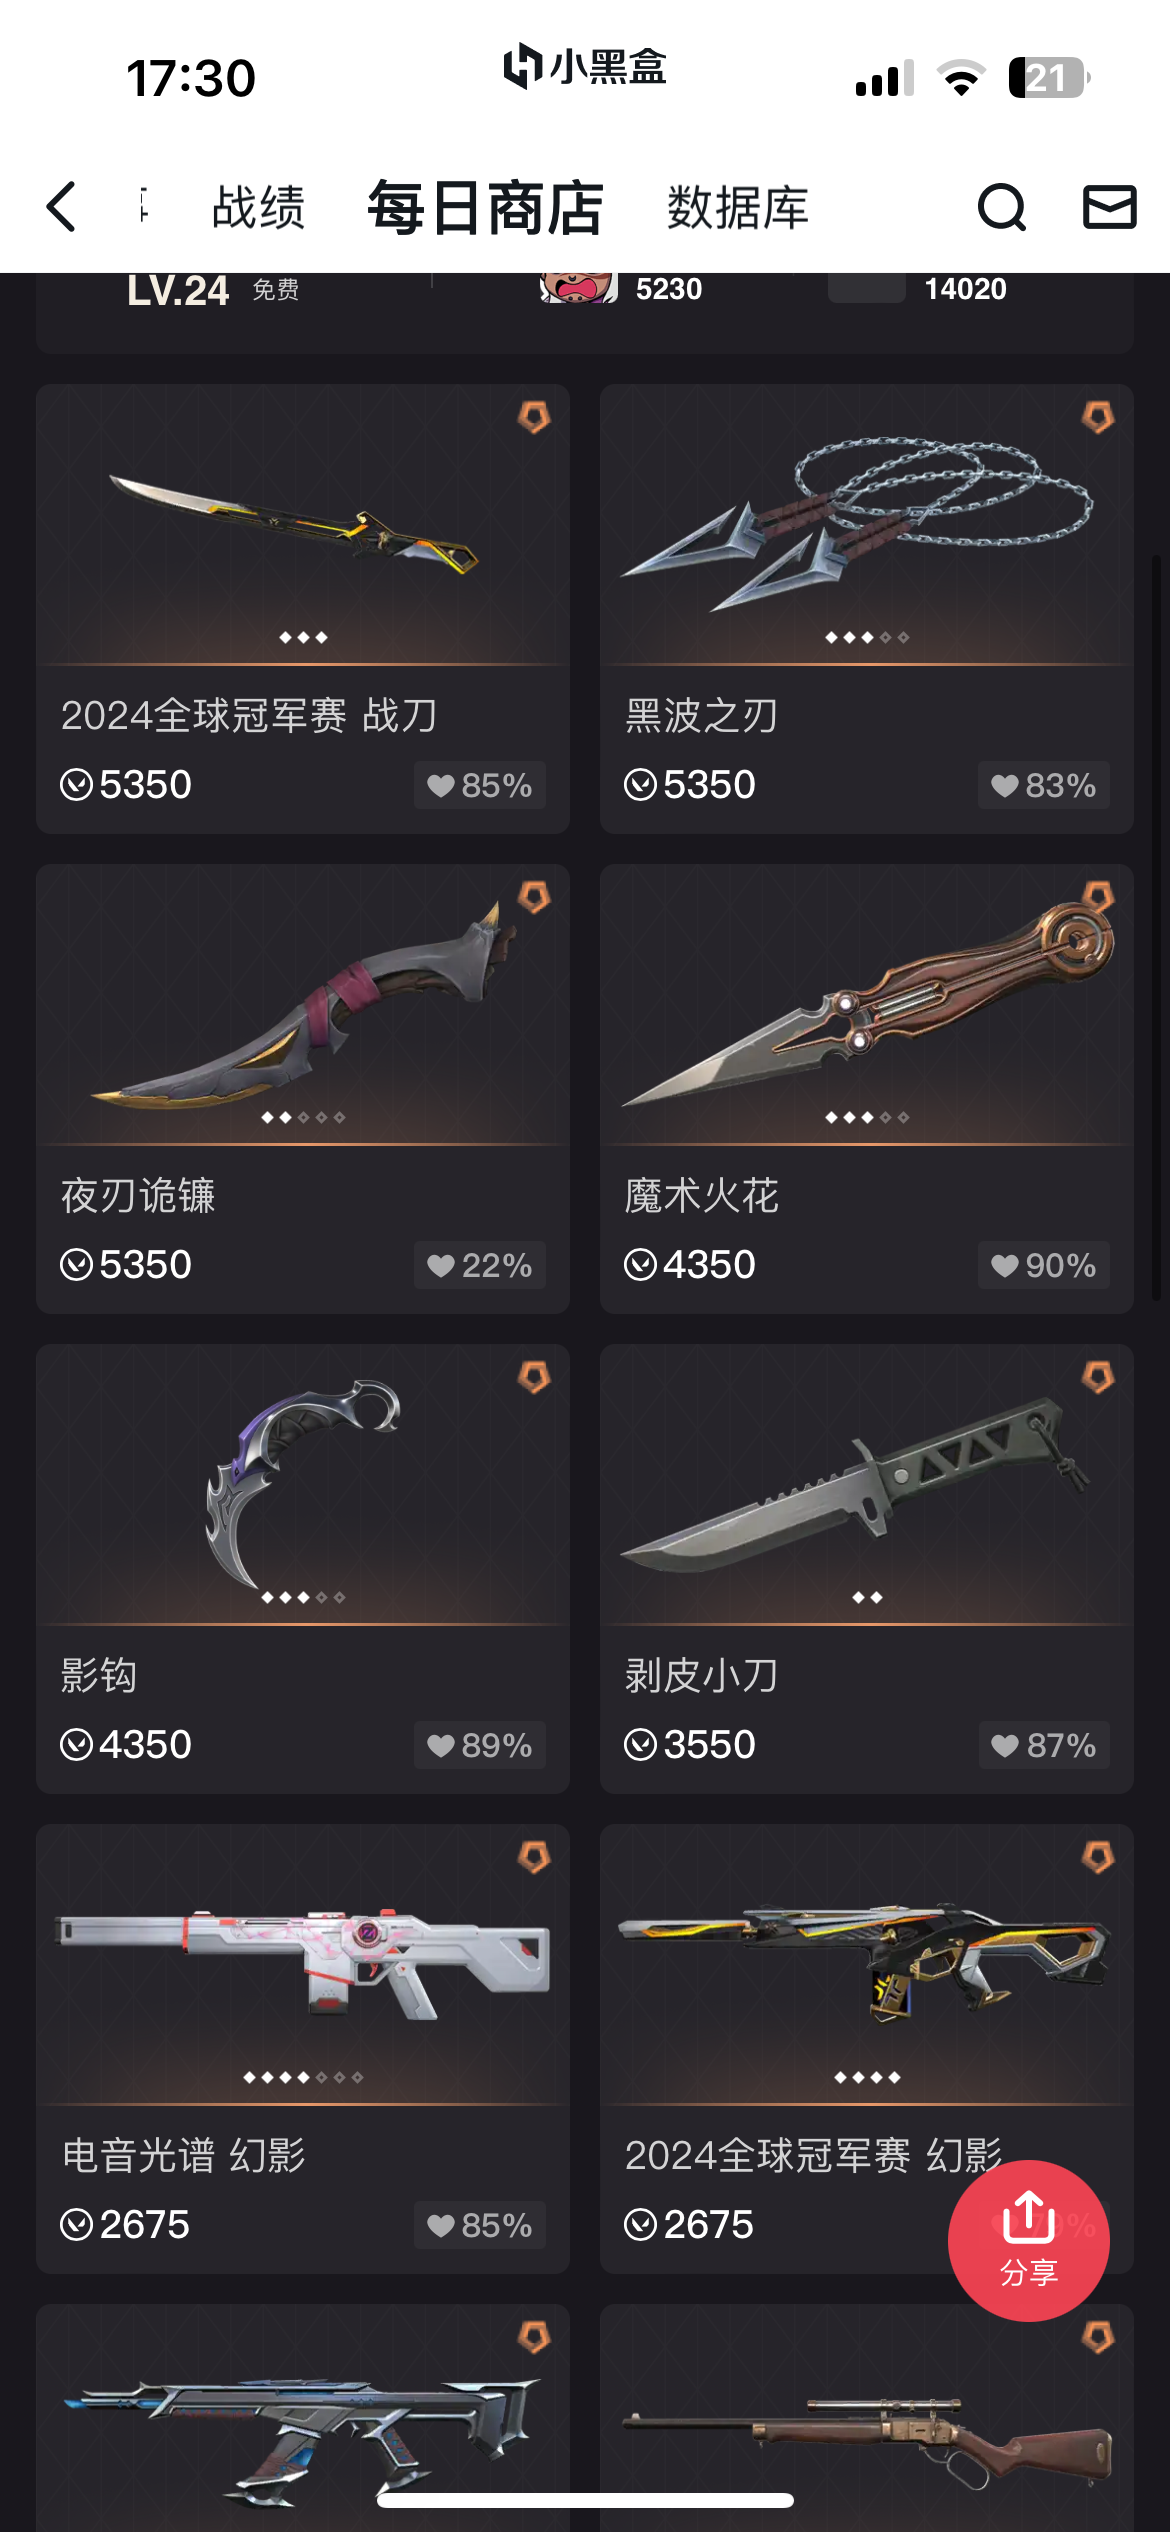Switch to the 数据库 tab
Image resolution: width=1170 pixels, height=2532 pixels.
tap(738, 208)
